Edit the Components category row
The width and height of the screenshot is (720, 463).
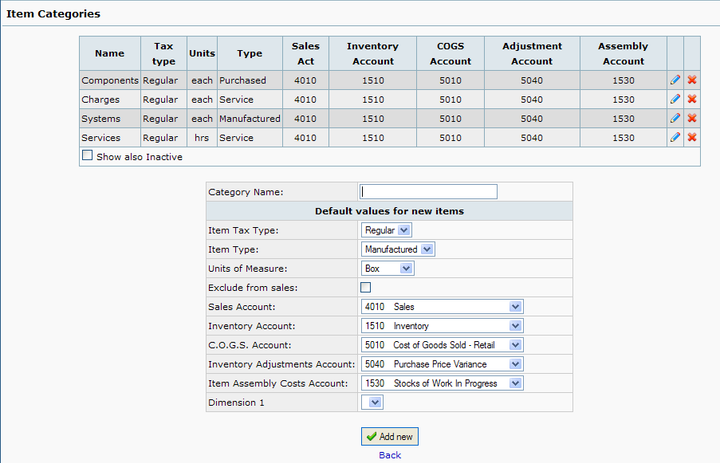tap(675, 80)
